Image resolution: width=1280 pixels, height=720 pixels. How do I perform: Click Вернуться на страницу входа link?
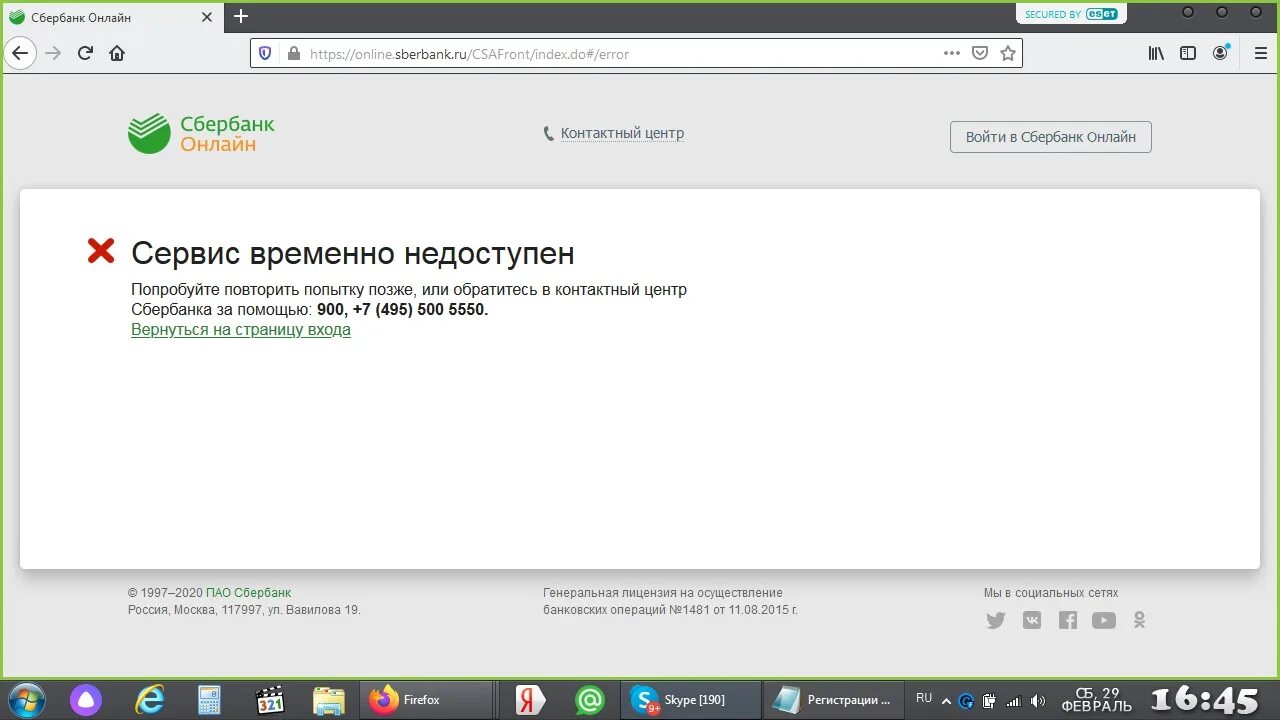pyautogui.click(x=241, y=330)
